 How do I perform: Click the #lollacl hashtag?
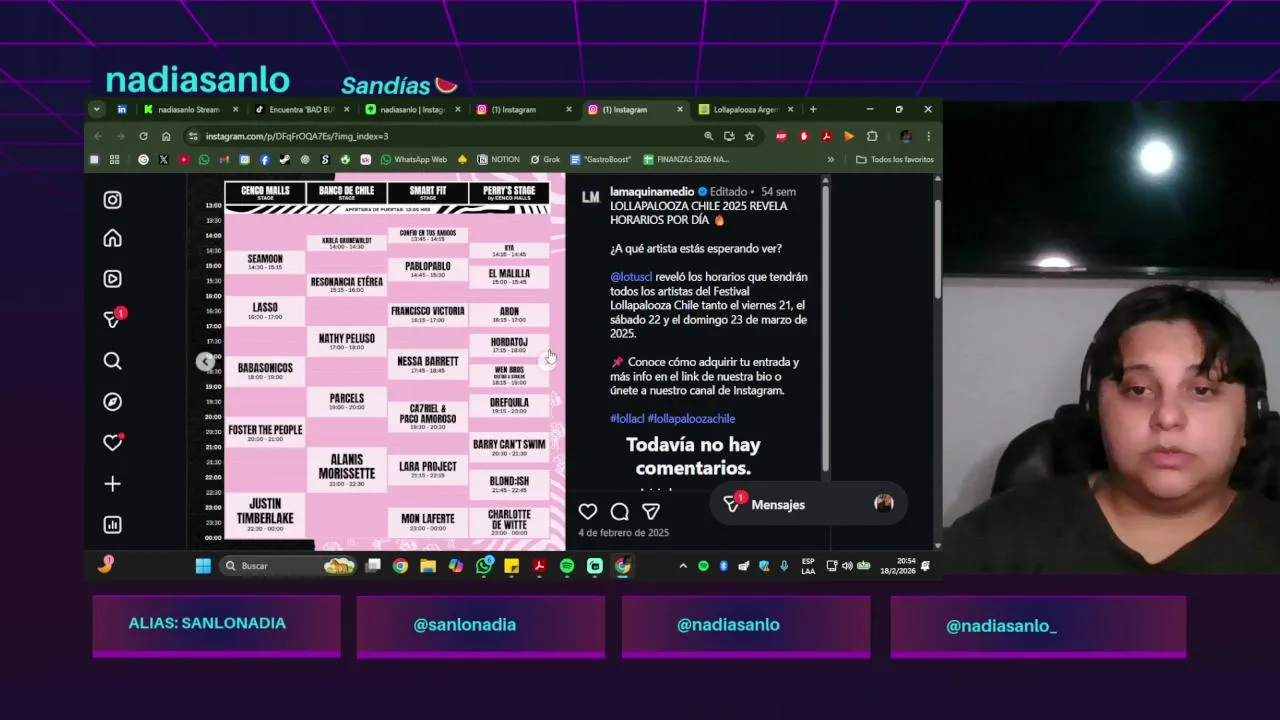click(x=627, y=419)
